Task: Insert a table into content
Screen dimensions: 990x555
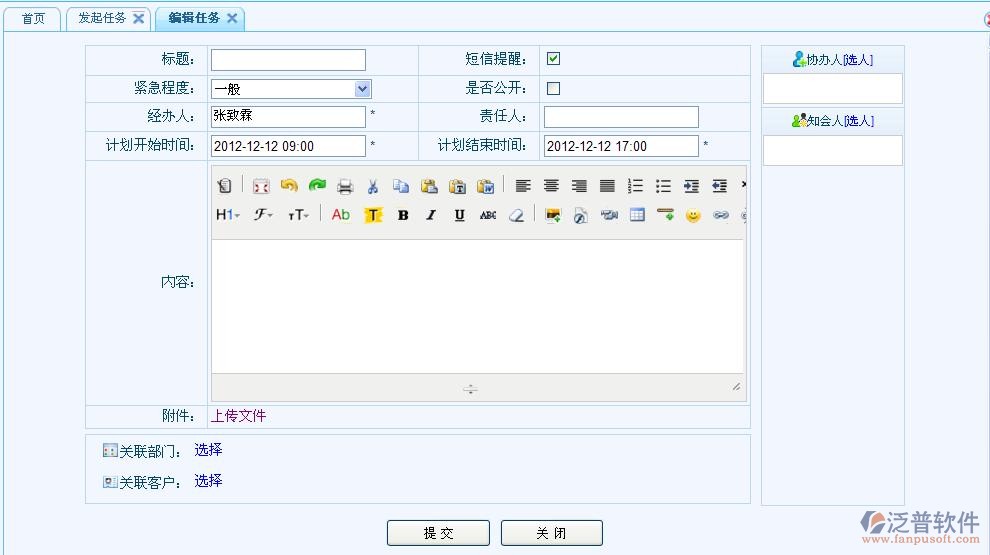Action: (x=637, y=215)
